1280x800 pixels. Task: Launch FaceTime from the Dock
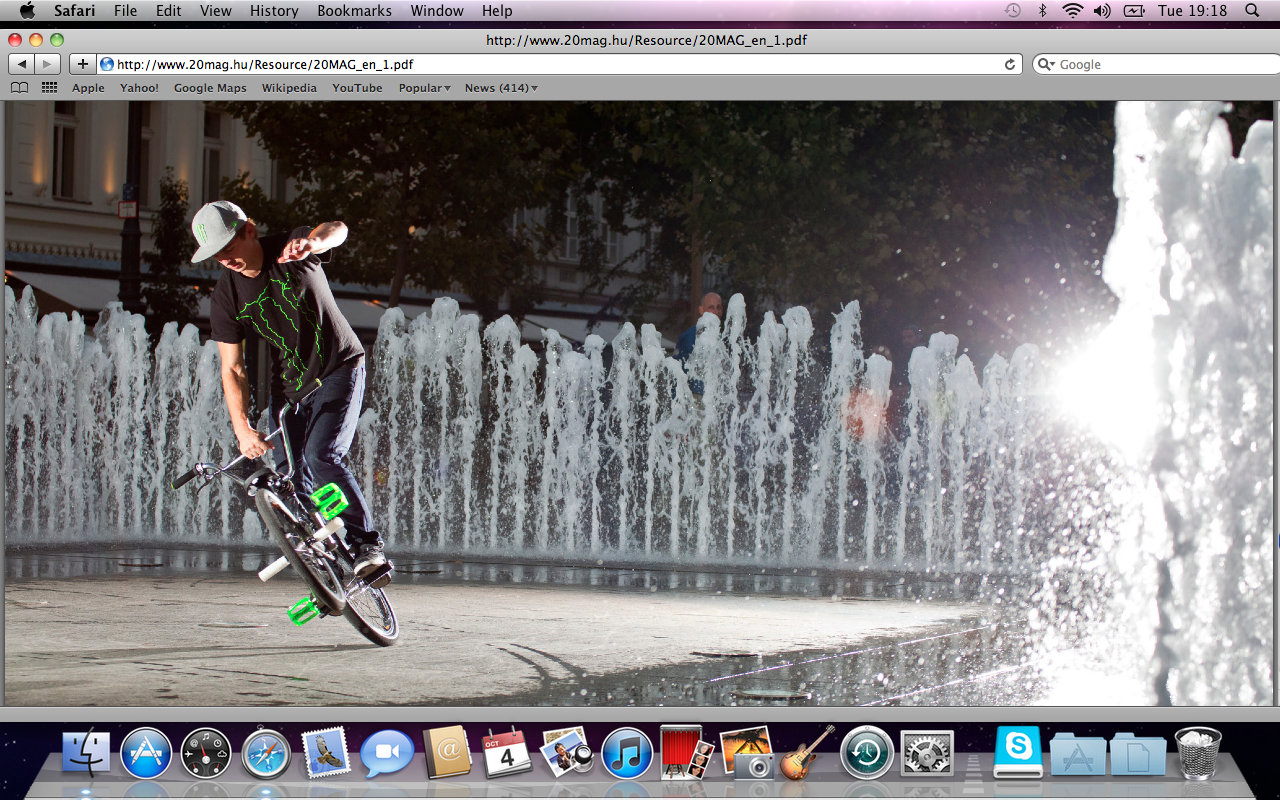387,753
